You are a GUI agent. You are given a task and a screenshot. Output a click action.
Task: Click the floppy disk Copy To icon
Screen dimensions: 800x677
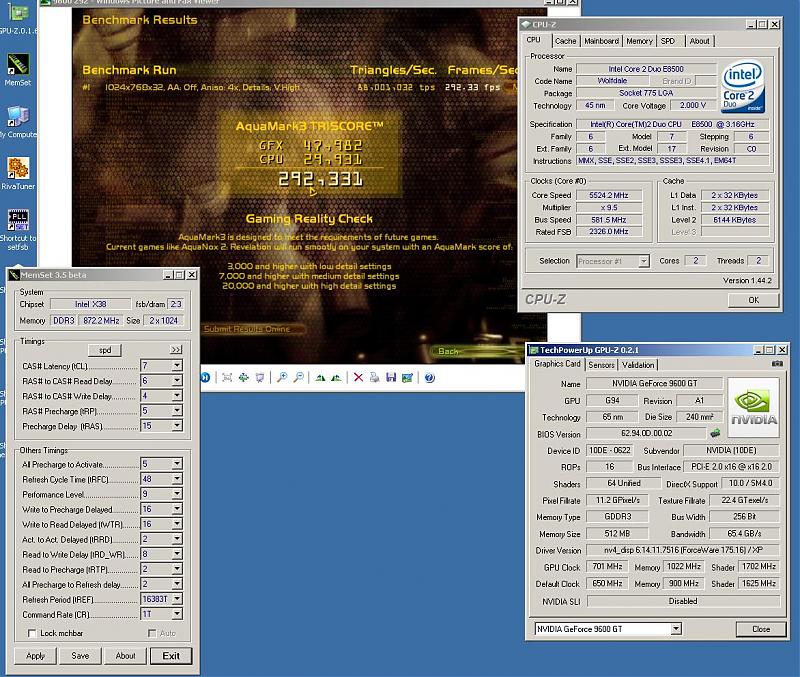click(x=391, y=378)
